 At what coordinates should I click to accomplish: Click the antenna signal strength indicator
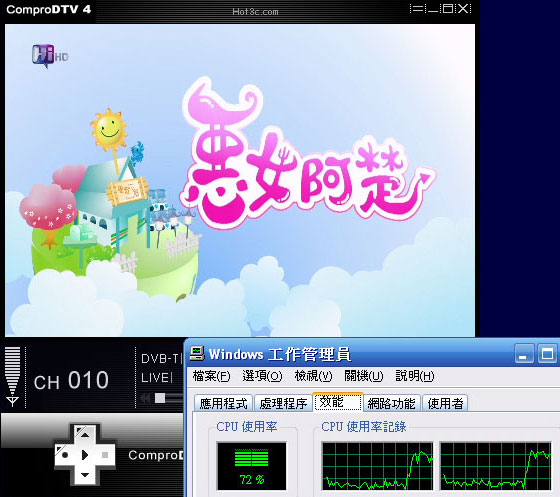(x=12, y=377)
